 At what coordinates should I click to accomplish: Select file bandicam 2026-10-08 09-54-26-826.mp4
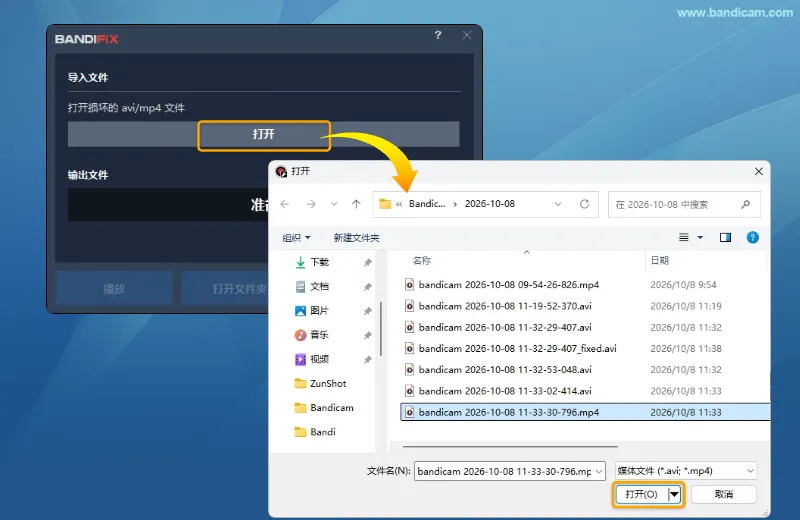(509, 285)
